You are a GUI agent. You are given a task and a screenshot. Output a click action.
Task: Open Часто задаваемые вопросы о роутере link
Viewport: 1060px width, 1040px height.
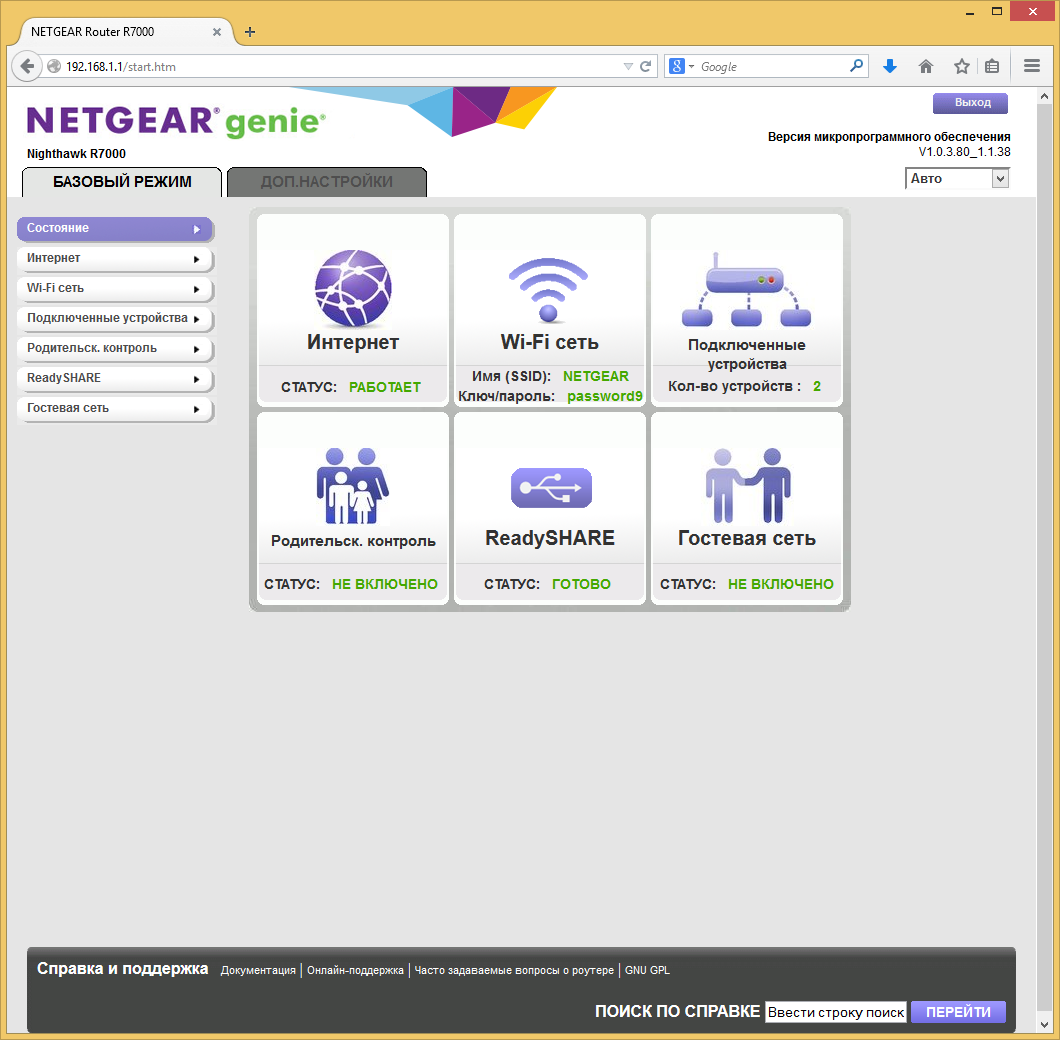tap(514, 970)
